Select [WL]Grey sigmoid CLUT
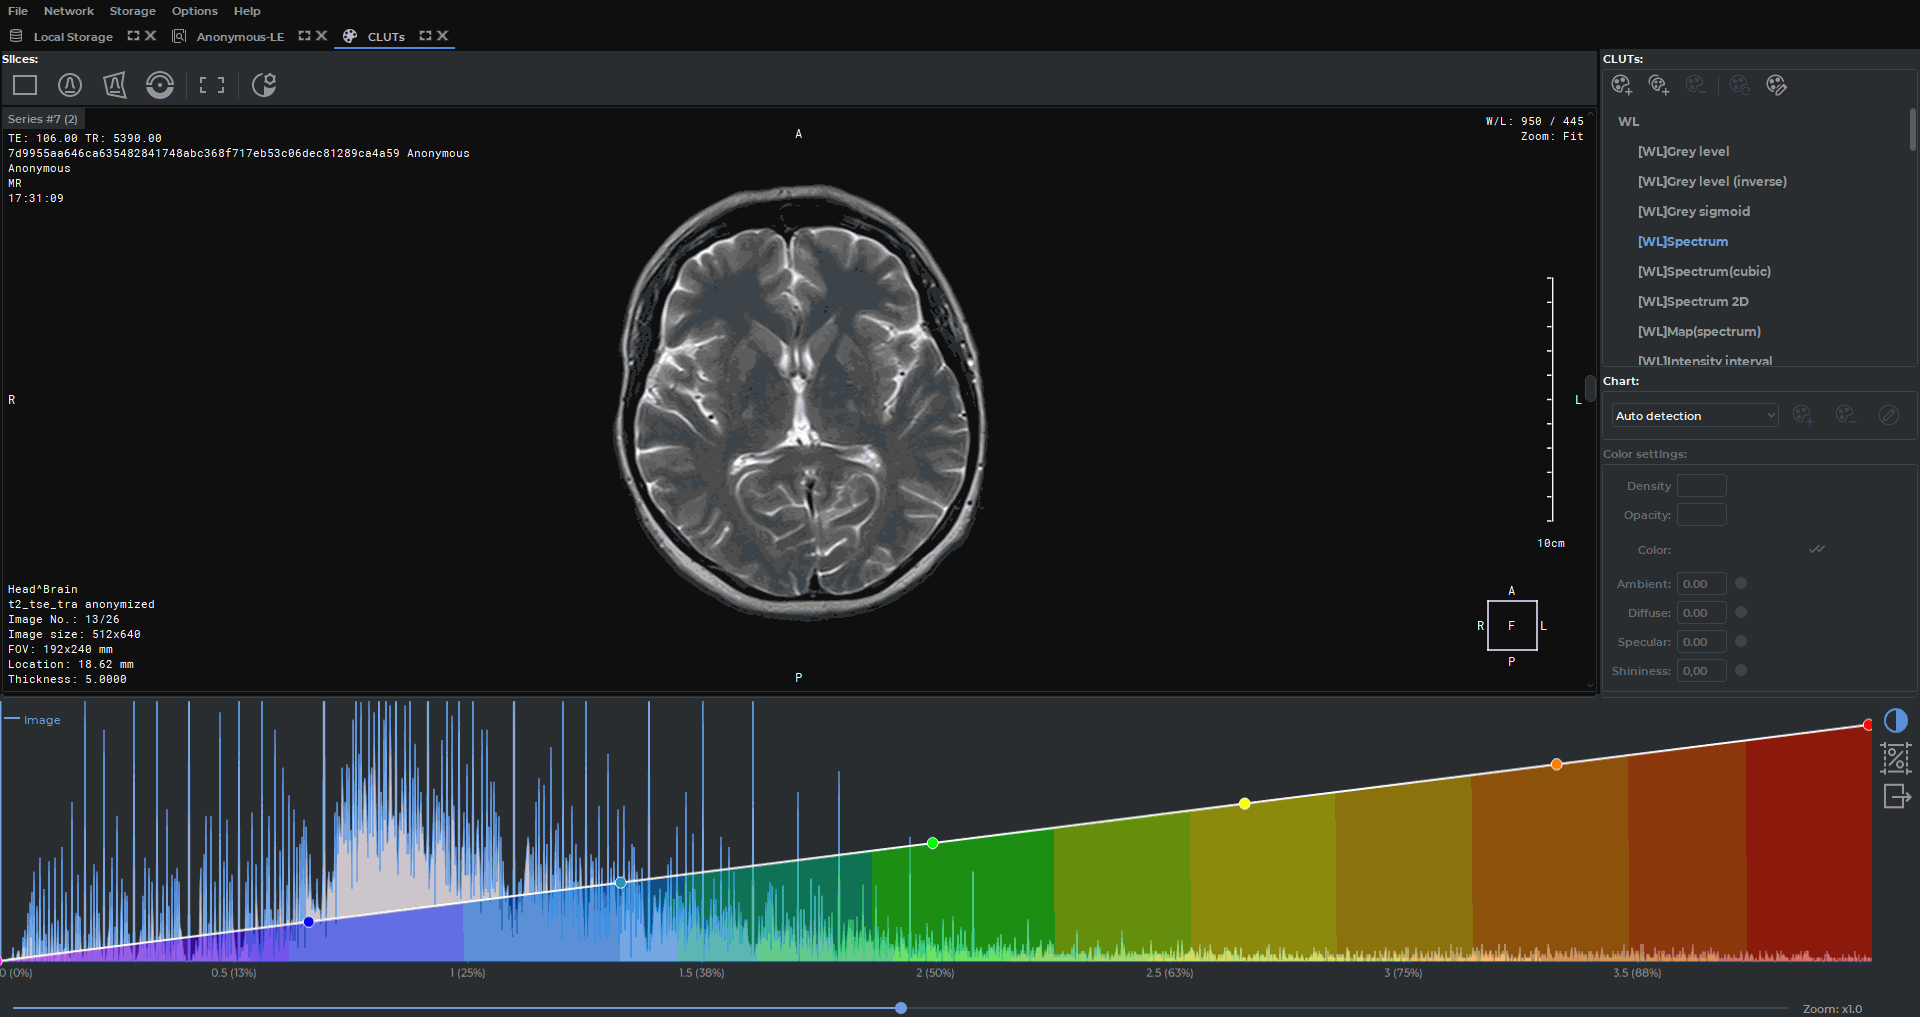 (1694, 212)
